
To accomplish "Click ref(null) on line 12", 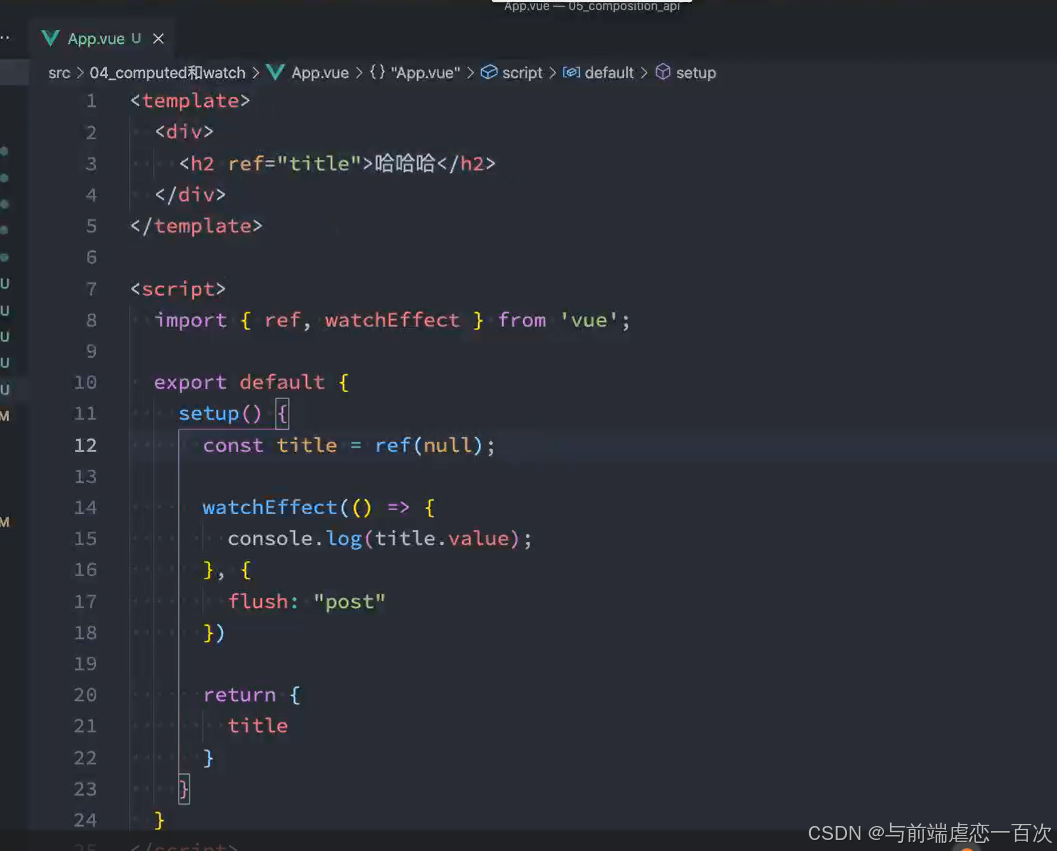I will point(429,446).
